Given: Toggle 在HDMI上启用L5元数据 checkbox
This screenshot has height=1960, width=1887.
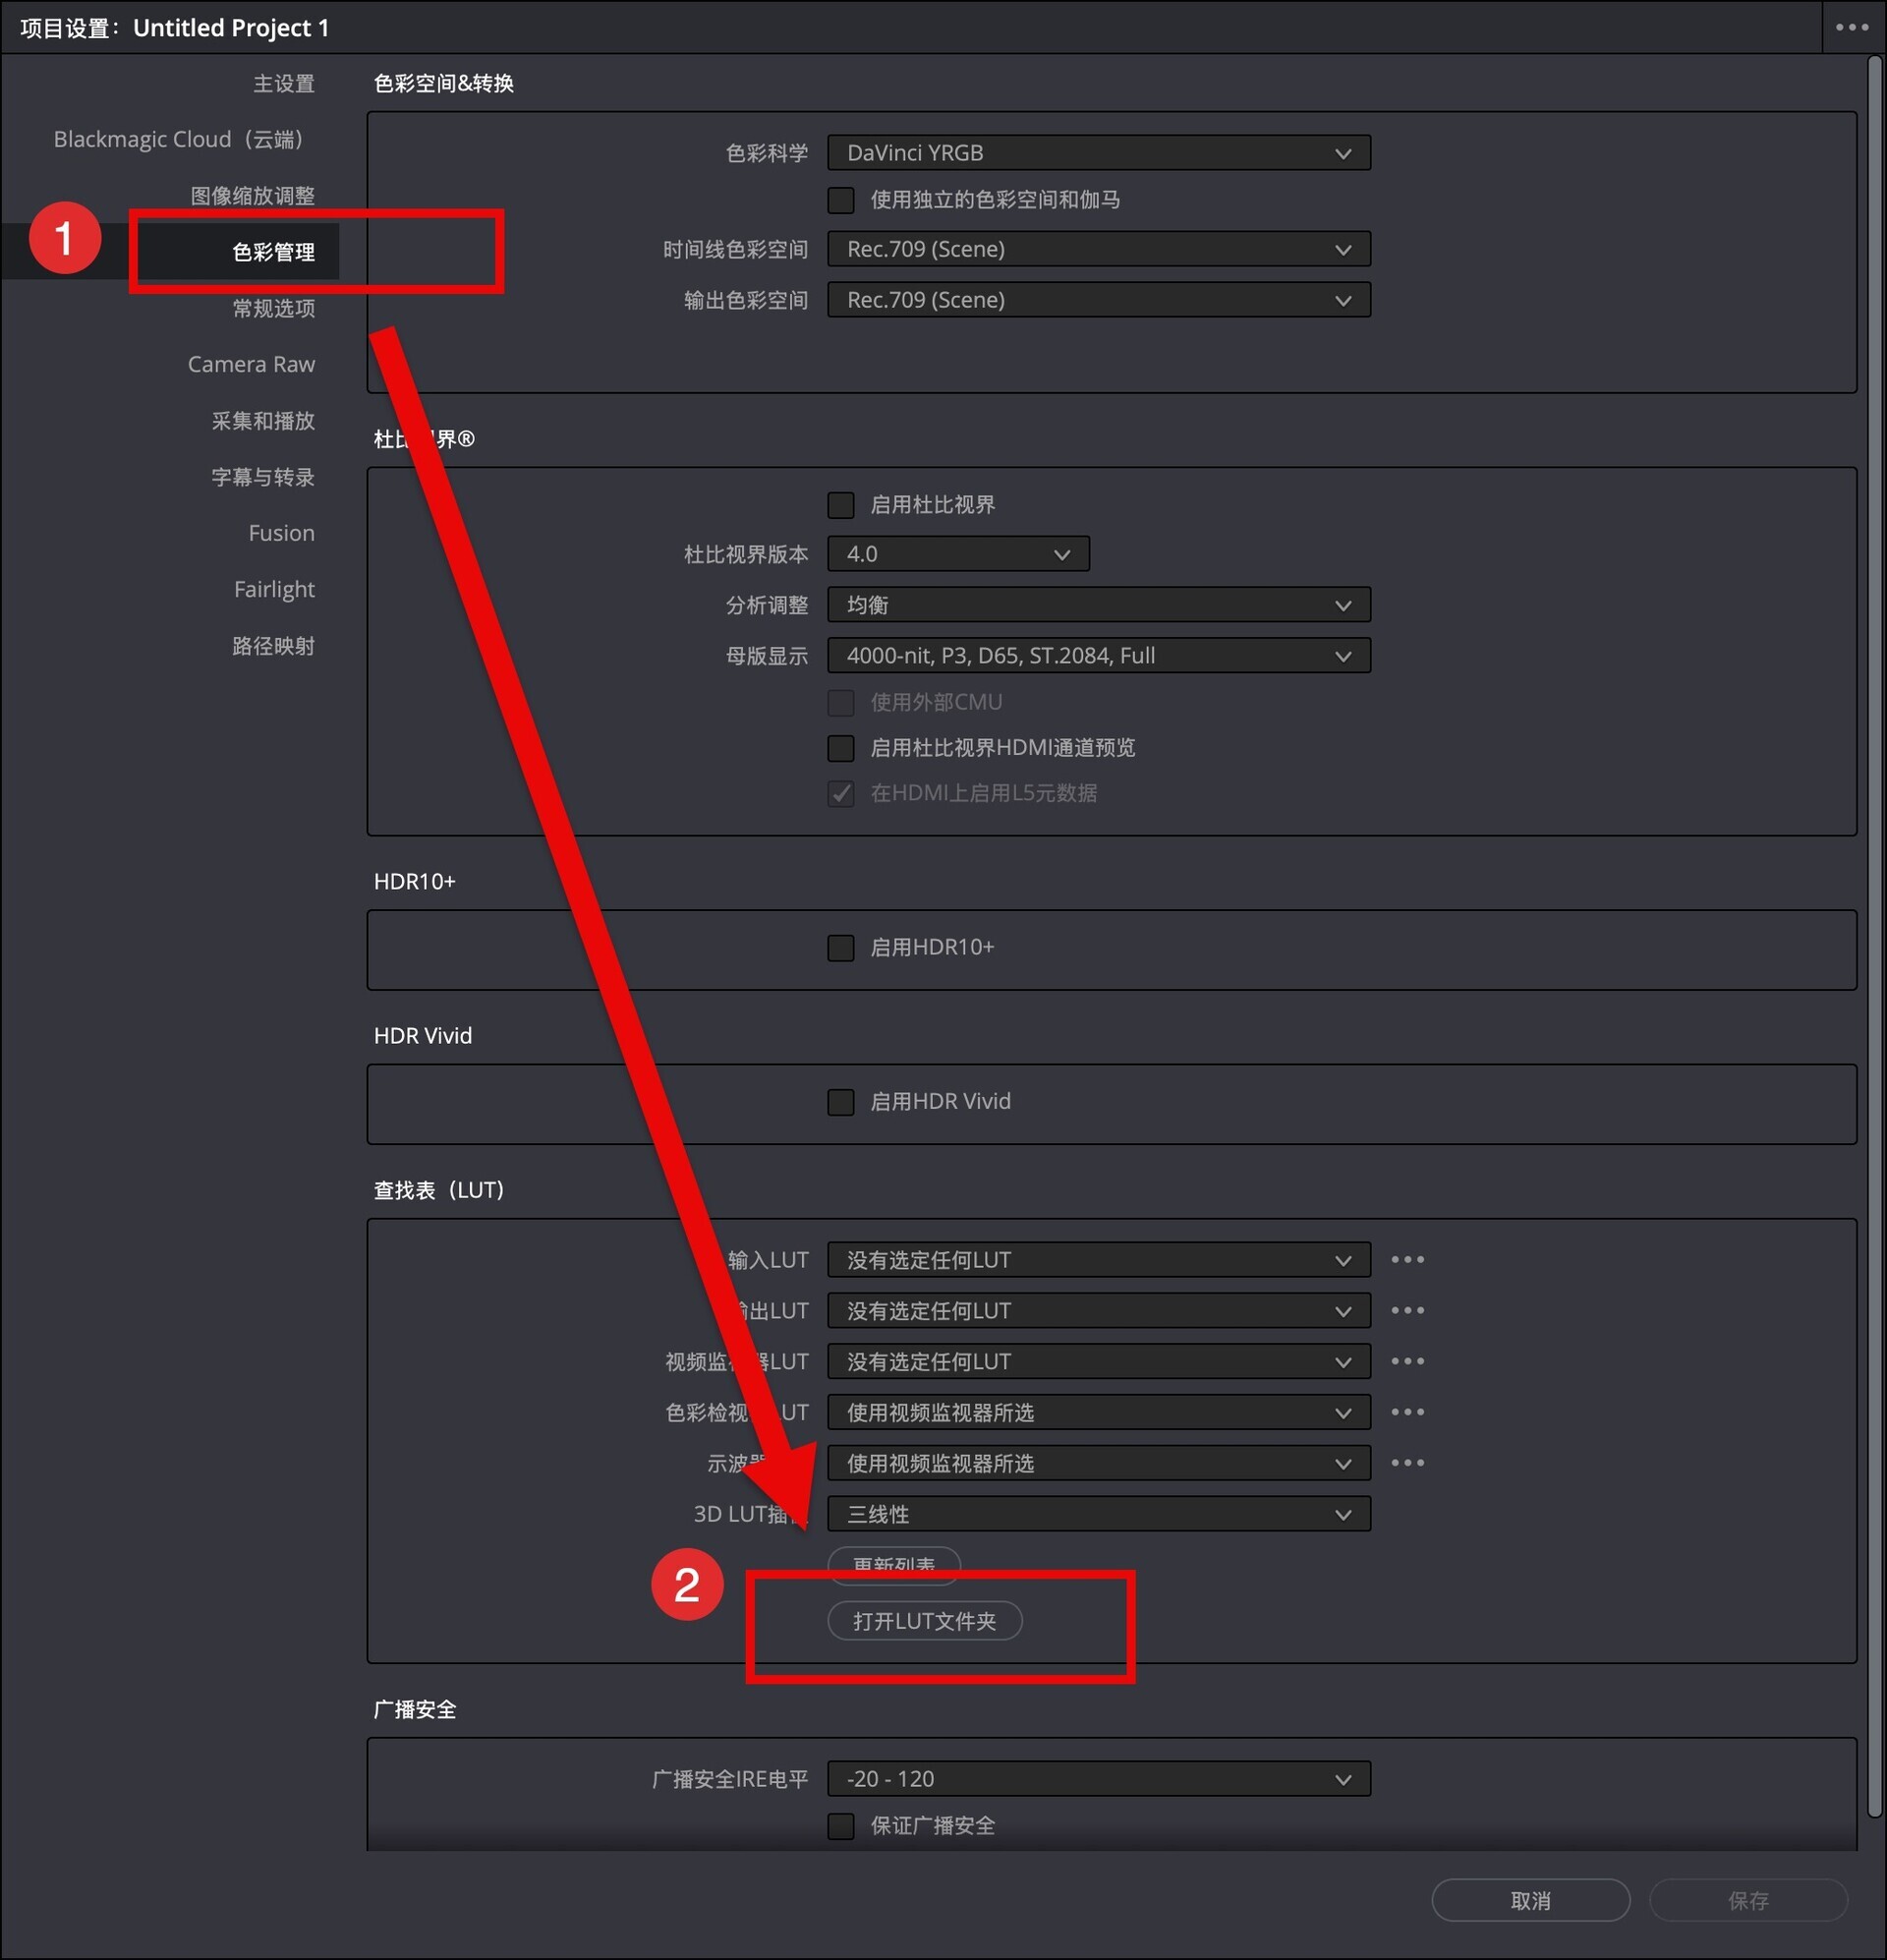Looking at the screenshot, I should click(841, 794).
